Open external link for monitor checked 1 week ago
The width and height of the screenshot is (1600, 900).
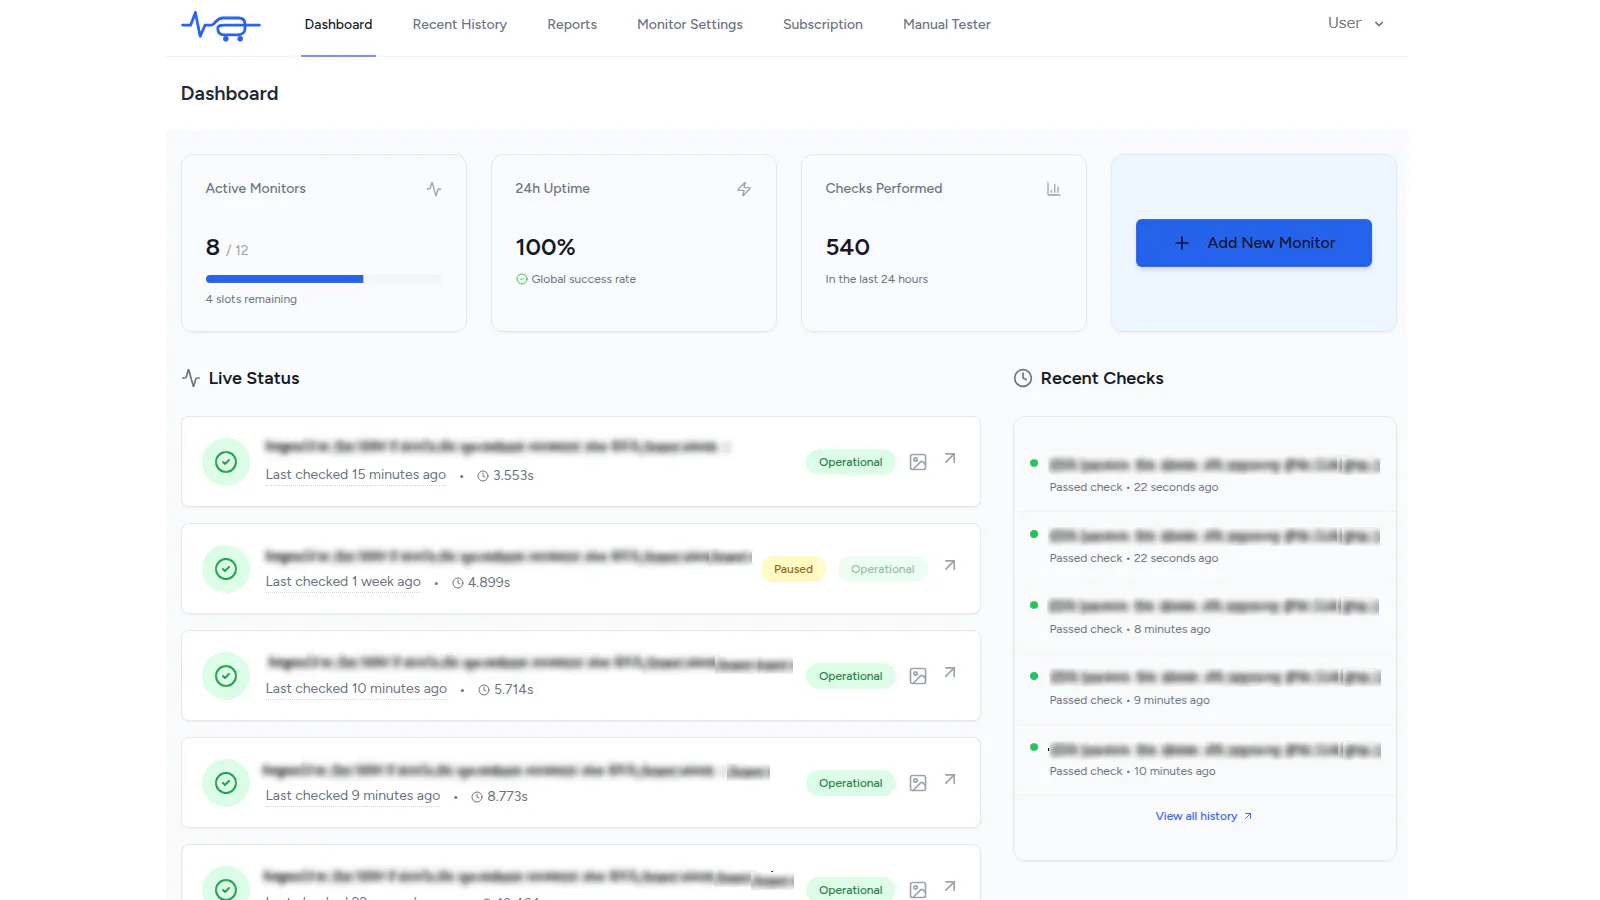point(950,566)
